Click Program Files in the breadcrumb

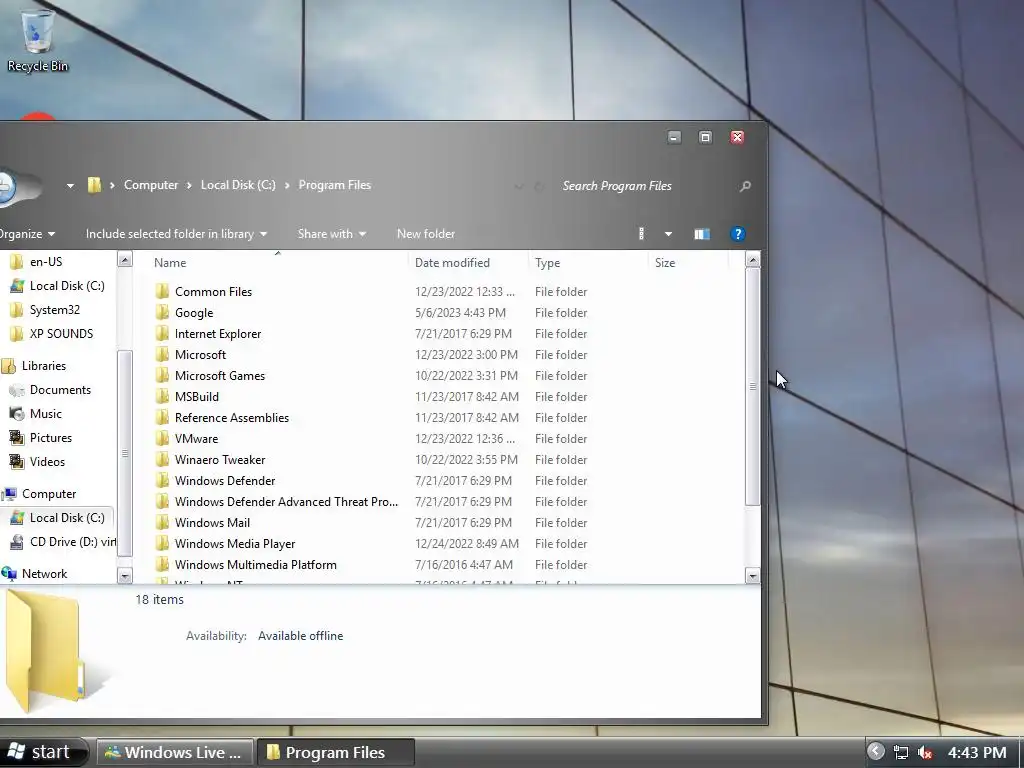pyautogui.click(x=334, y=185)
